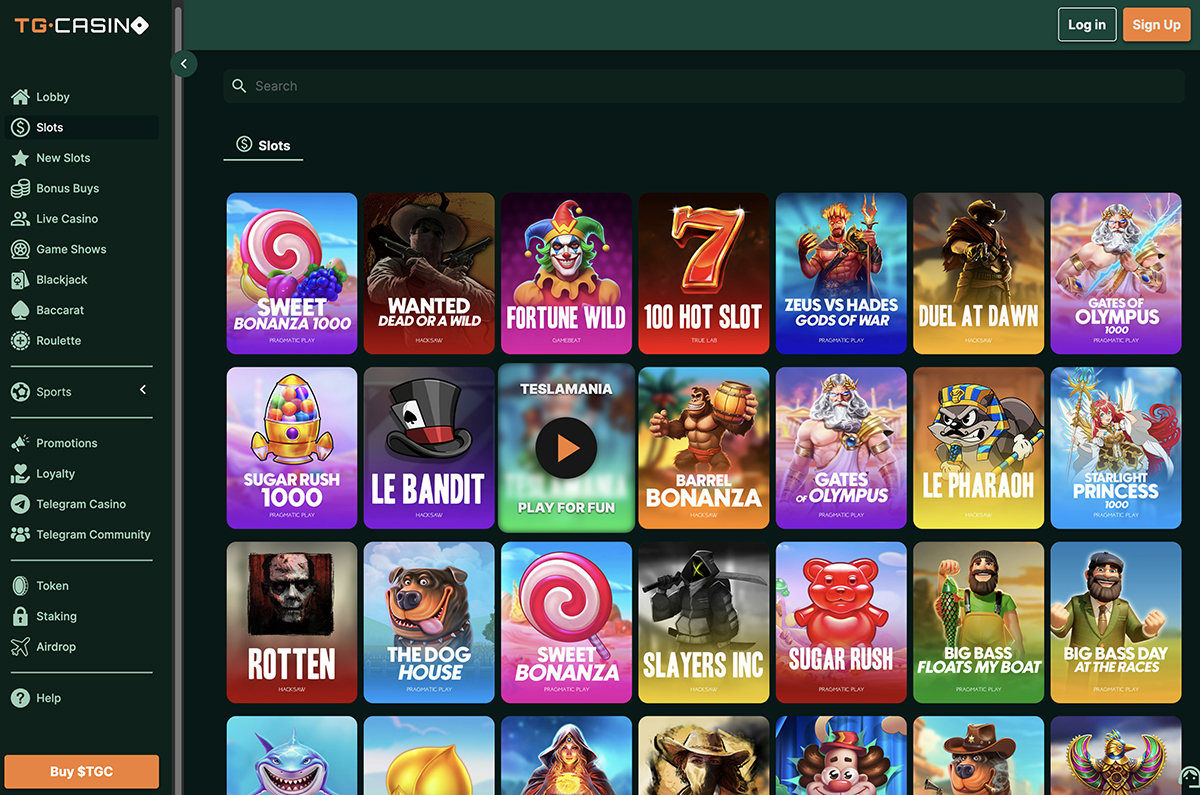
Task: Click the Staking padlock icon
Action: coord(20,616)
